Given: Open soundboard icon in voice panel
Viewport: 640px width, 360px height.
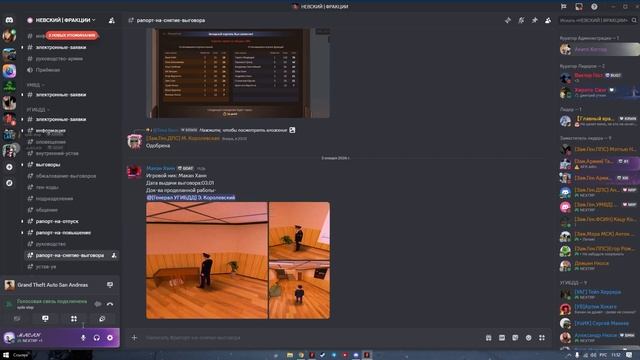Looking at the screenshot, I should pos(102,319).
